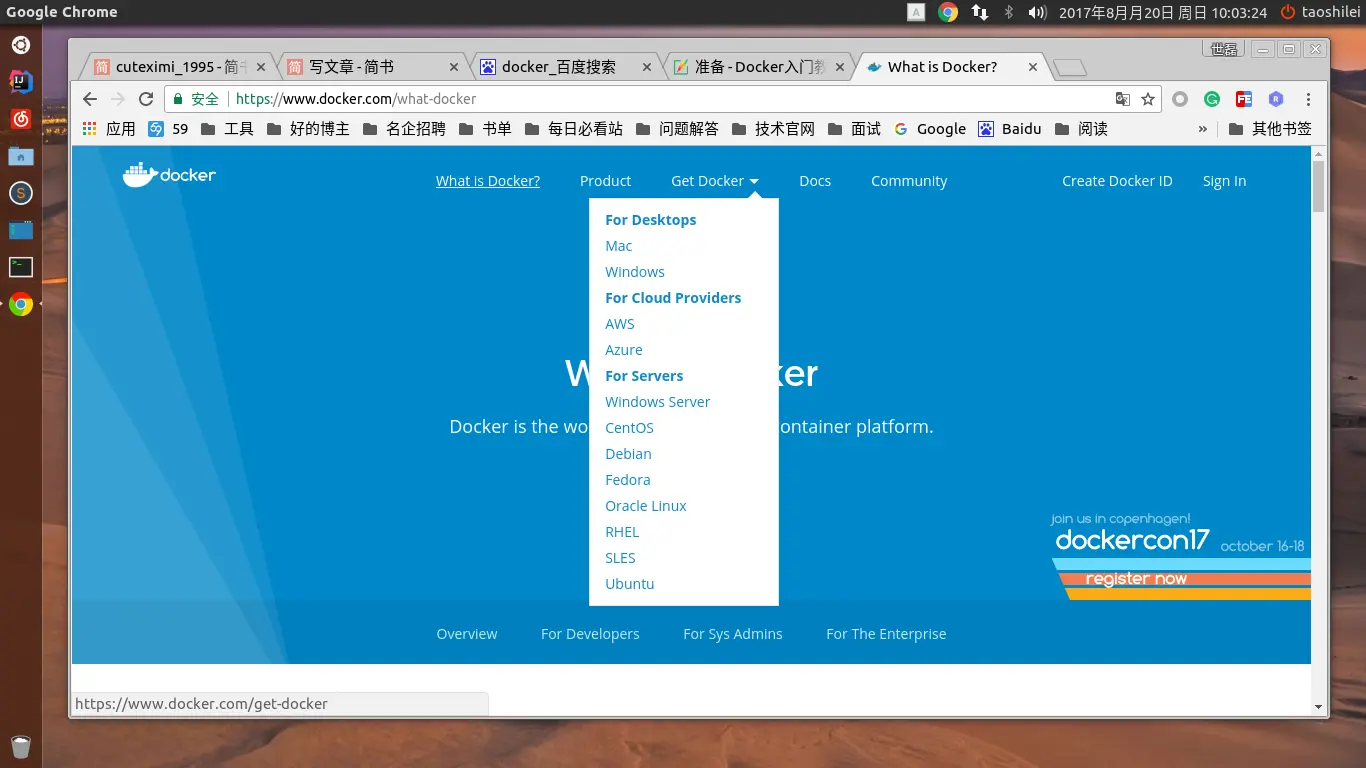The height and width of the screenshot is (768, 1366).
Task: Open the 每日必看站 bookmarks folder
Action: click(574, 129)
